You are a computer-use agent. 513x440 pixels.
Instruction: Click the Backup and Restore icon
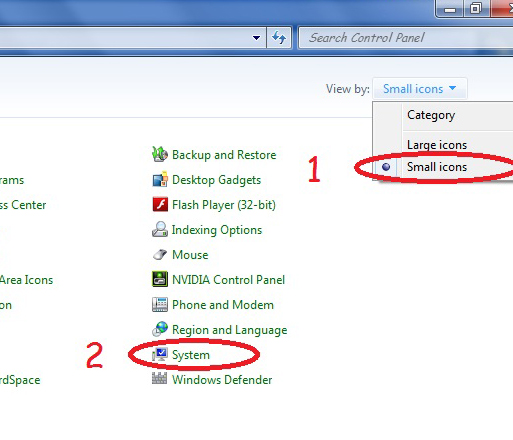(x=160, y=154)
